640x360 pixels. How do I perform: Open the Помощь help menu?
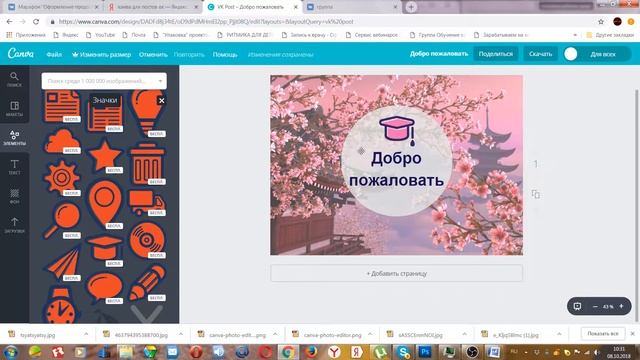click(225, 54)
